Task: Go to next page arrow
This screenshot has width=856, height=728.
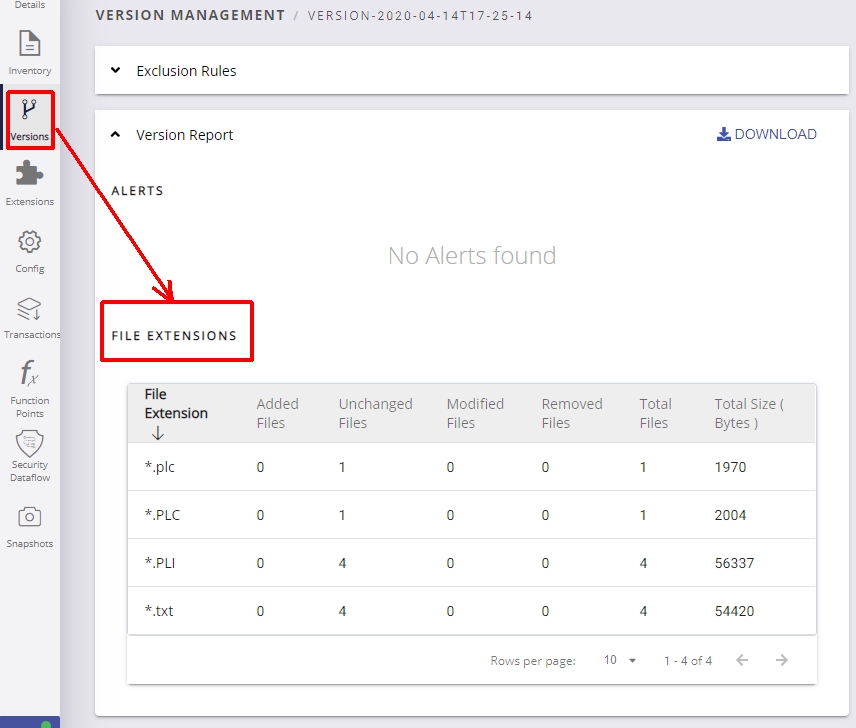Action: click(782, 660)
